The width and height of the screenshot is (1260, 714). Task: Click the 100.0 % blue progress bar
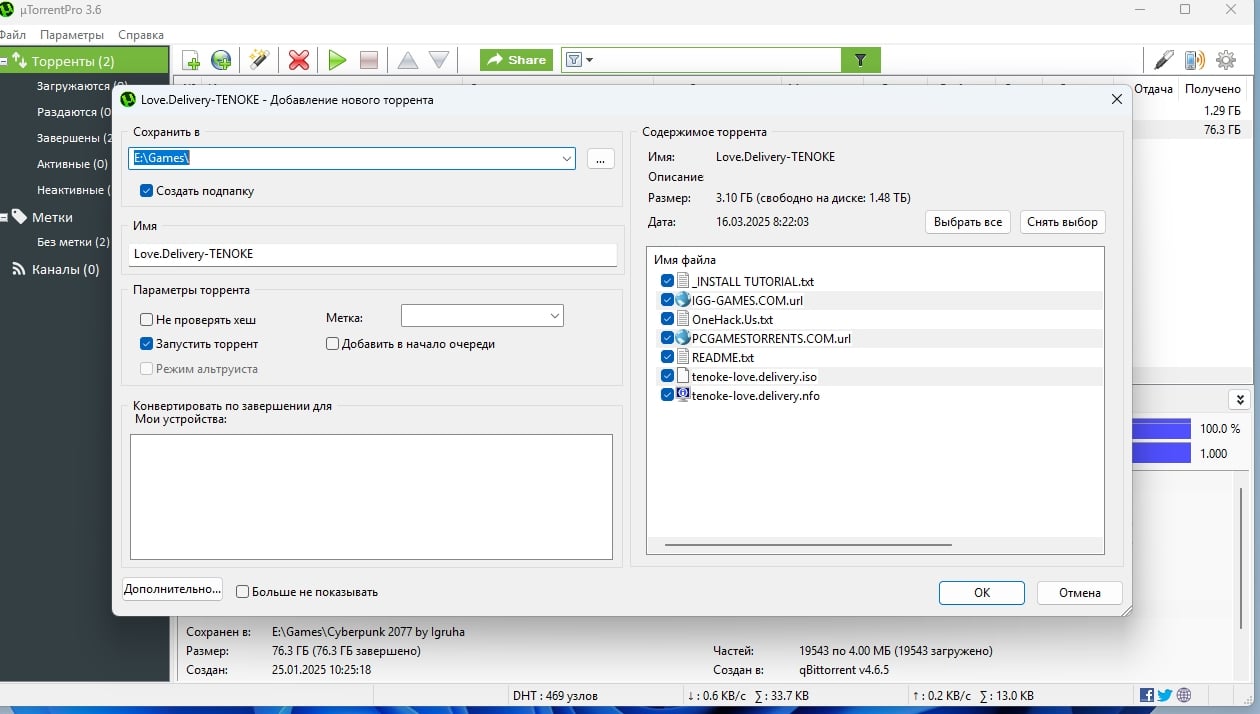1161,428
